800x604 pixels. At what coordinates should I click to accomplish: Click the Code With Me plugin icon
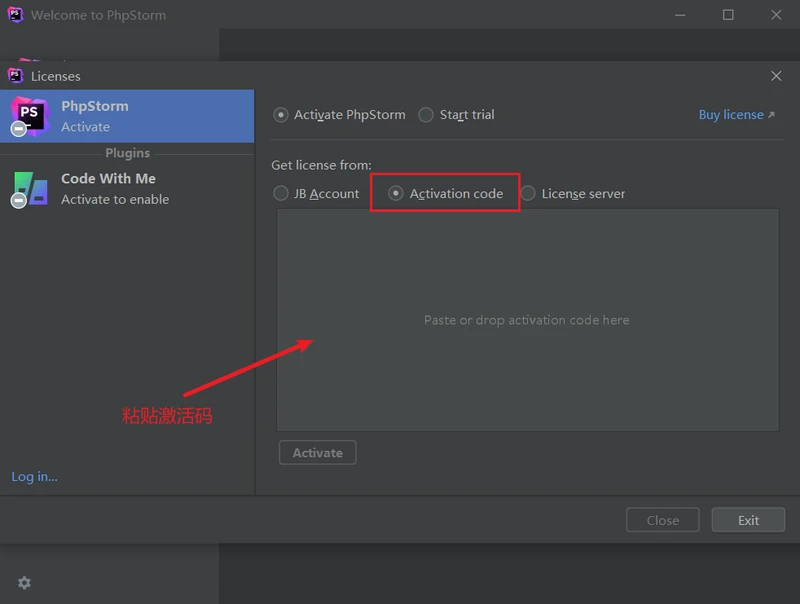29,188
